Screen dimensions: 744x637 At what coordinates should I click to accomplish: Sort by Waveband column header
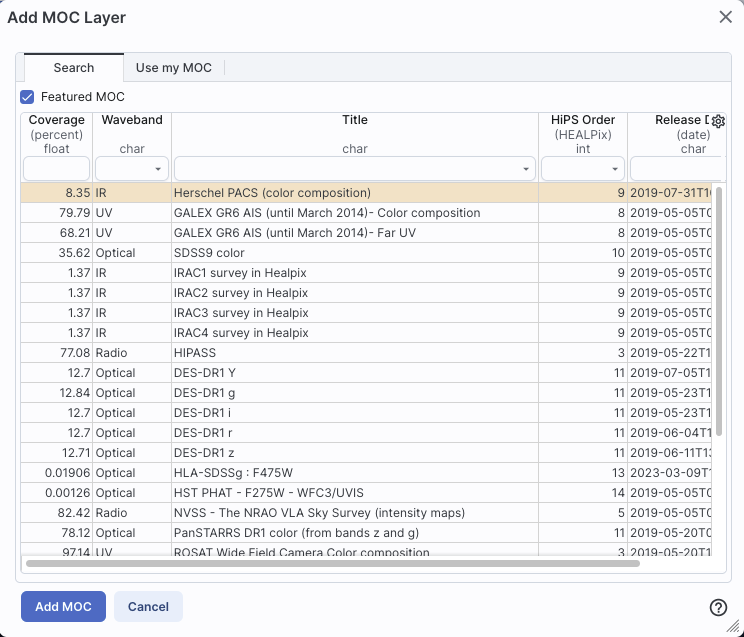tap(132, 120)
